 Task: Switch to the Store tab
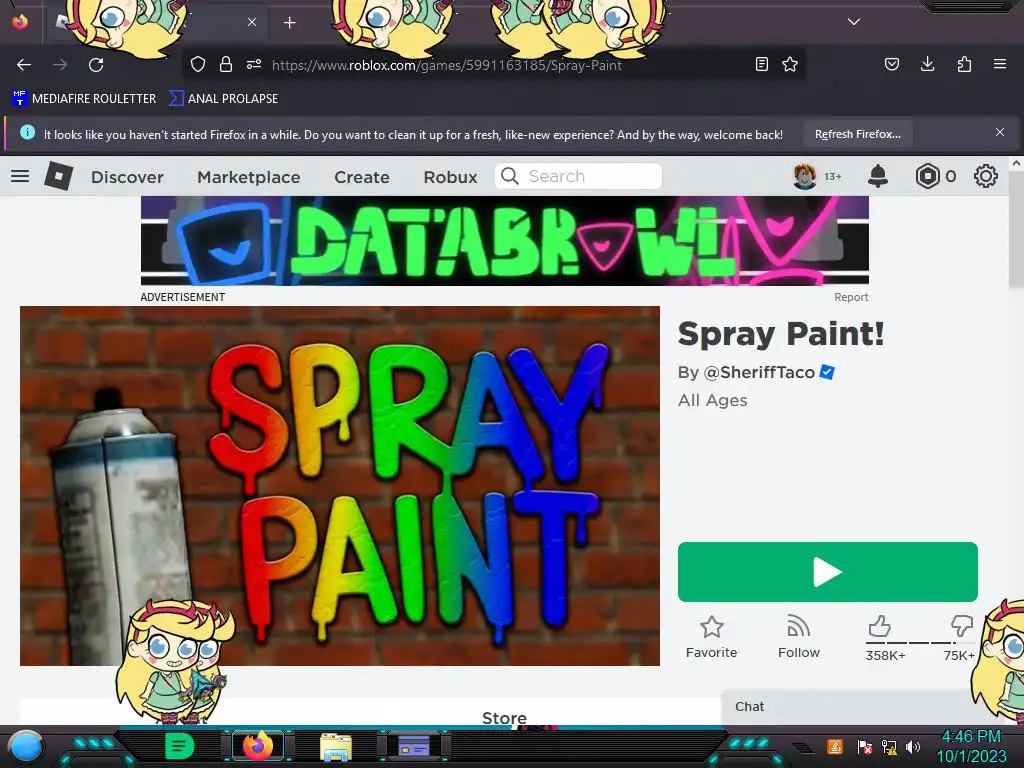click(504, 718)
